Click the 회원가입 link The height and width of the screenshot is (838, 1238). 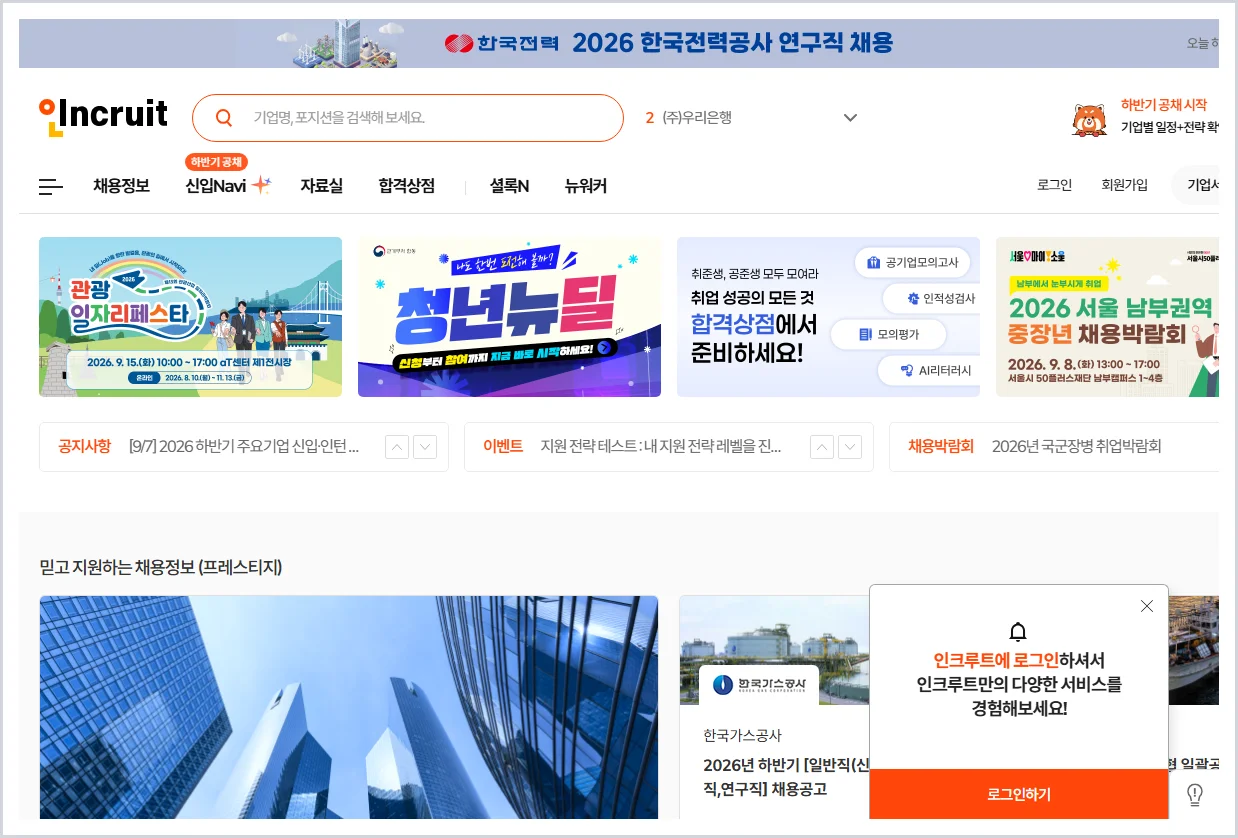[x=1124, y=185]
